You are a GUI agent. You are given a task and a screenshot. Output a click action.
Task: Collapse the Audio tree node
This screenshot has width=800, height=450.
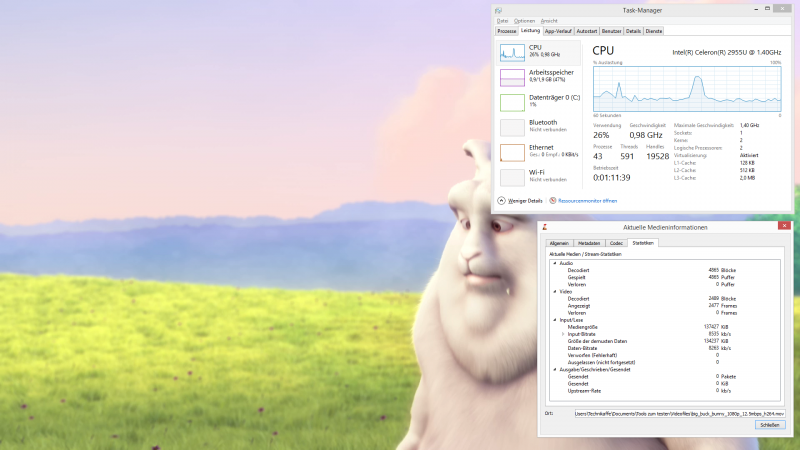pos(555,263)
